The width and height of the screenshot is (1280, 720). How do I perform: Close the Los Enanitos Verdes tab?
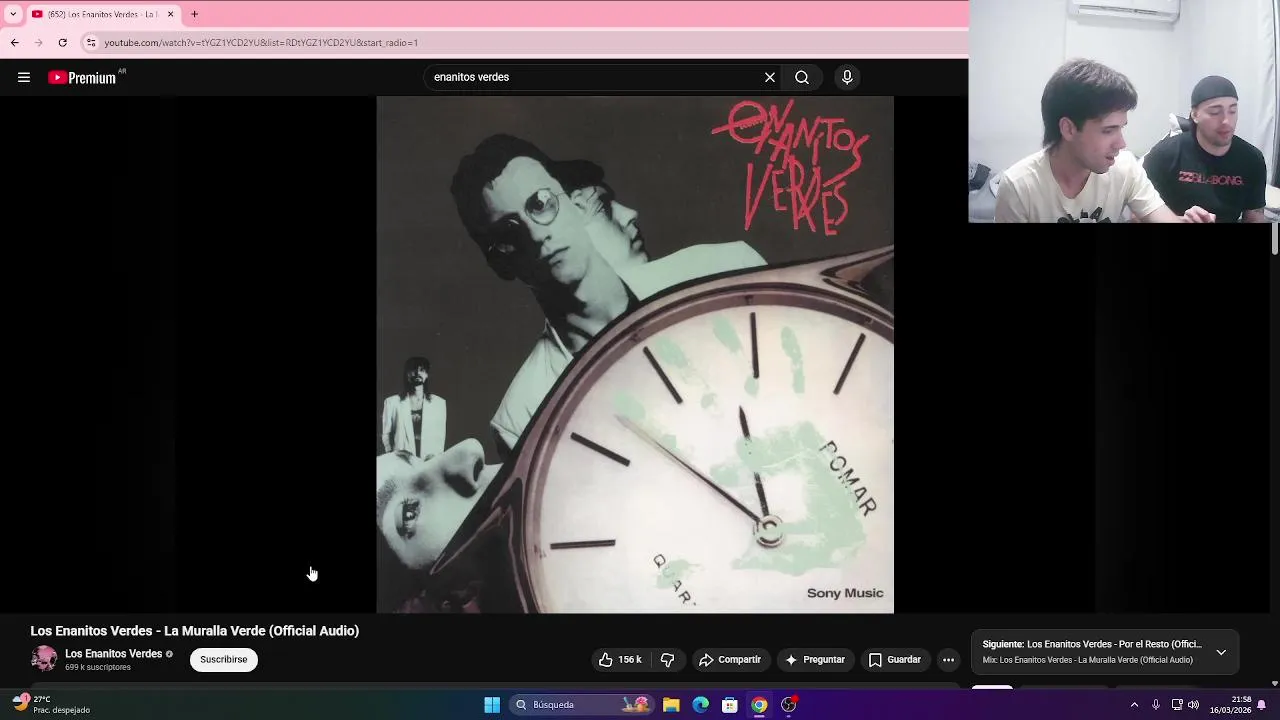coord(170,14)
